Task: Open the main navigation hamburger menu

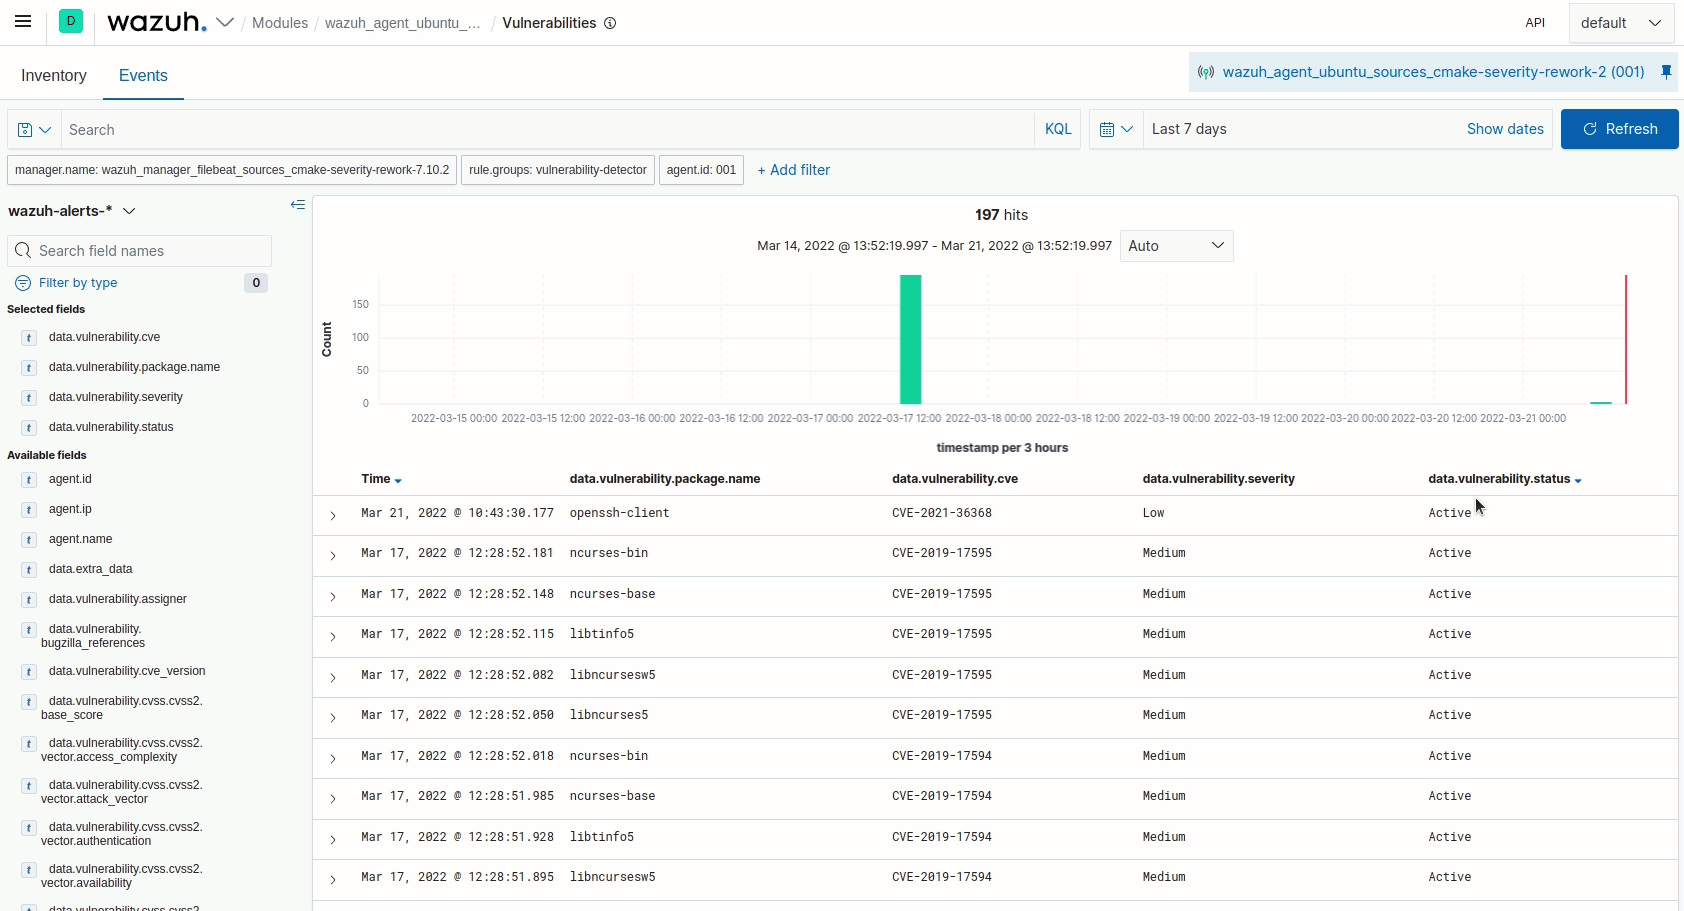Action: coord(23,22)
